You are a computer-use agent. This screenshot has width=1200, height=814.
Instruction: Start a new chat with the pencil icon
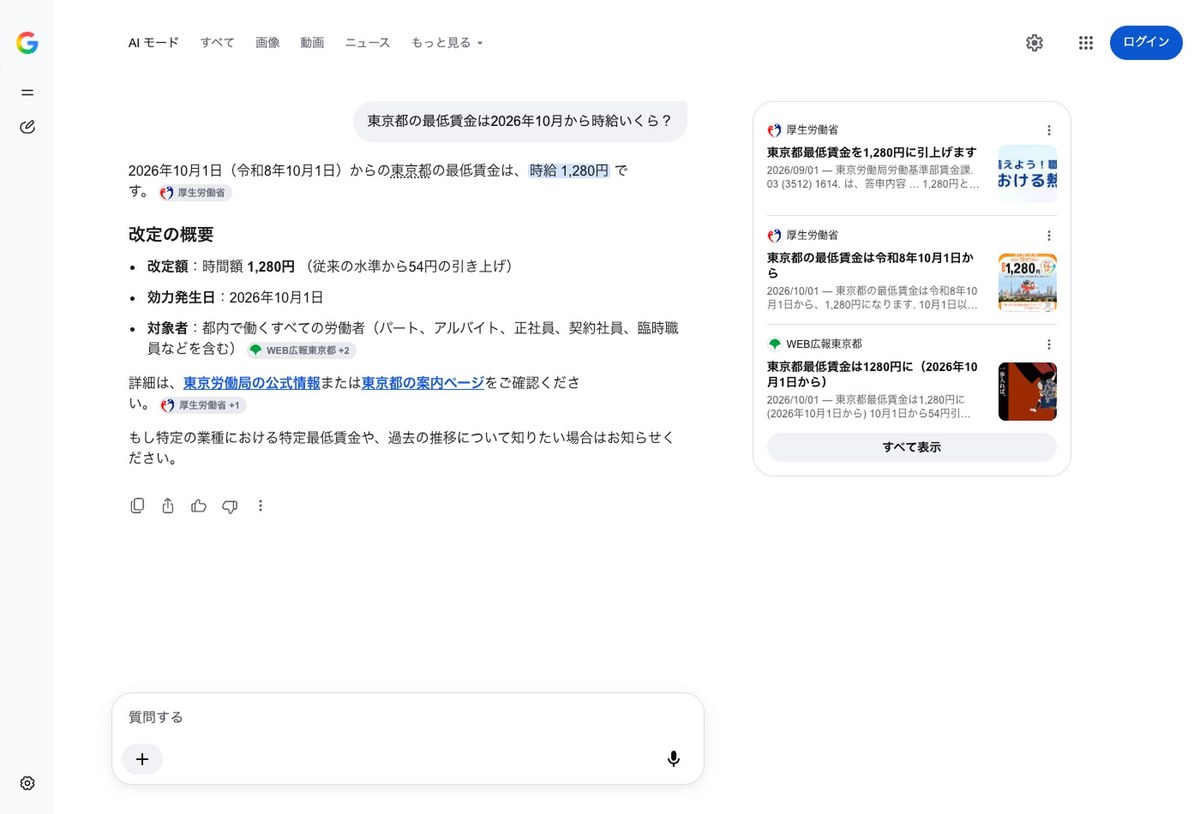pos(27,127)
